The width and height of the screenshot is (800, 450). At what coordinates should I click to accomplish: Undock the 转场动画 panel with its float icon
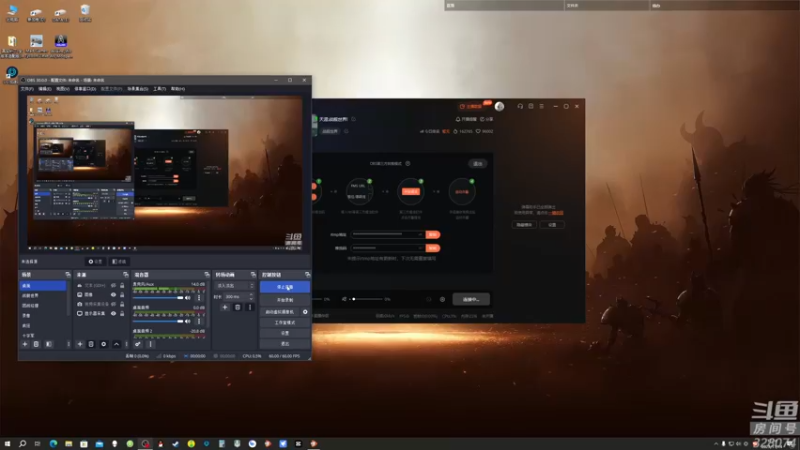(x=253, y=274)
